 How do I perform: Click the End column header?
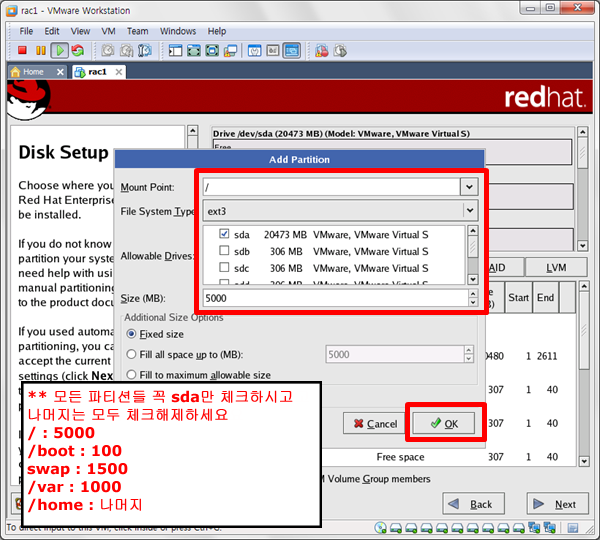coord(546,298)
